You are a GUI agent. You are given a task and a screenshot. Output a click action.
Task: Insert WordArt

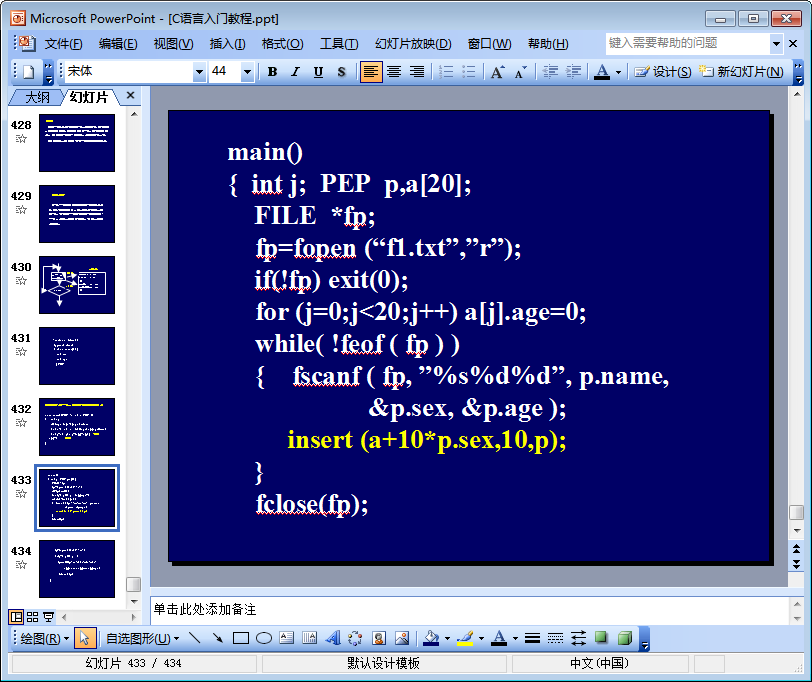click(332, 639)
